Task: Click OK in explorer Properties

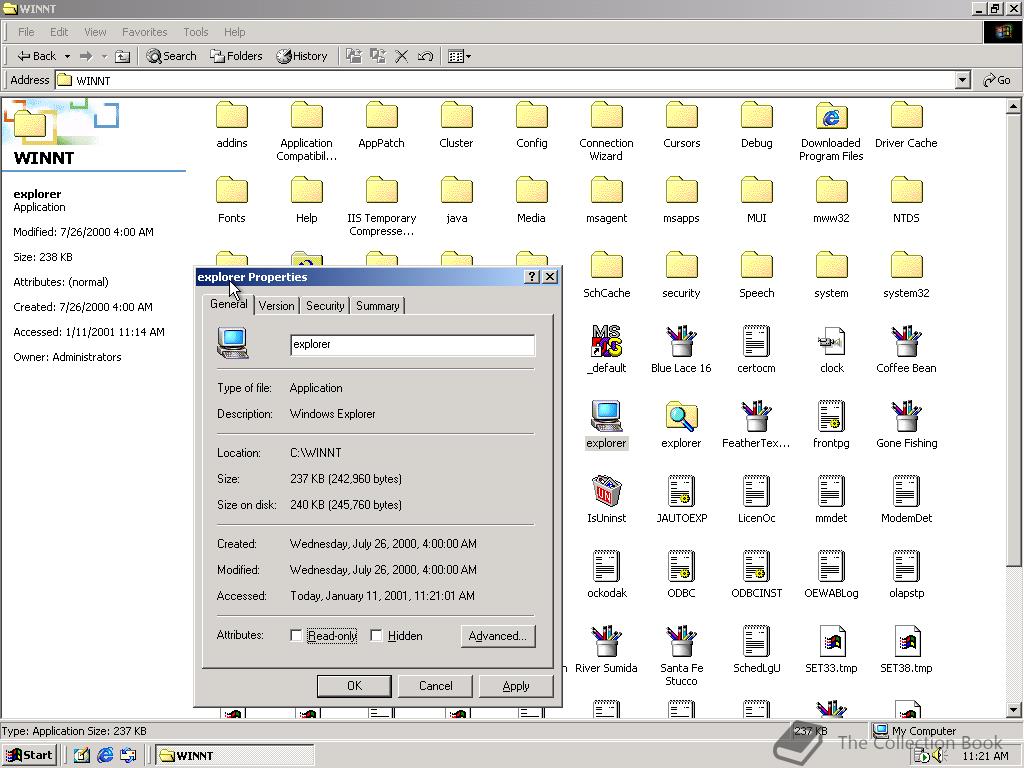Action: tap(354, 686)
